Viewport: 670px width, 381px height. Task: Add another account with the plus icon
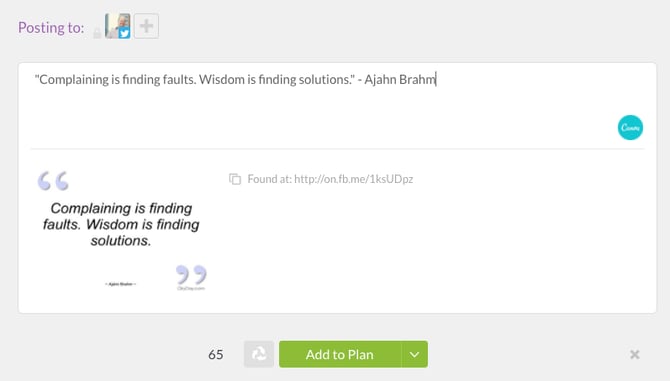coord(146,26)
